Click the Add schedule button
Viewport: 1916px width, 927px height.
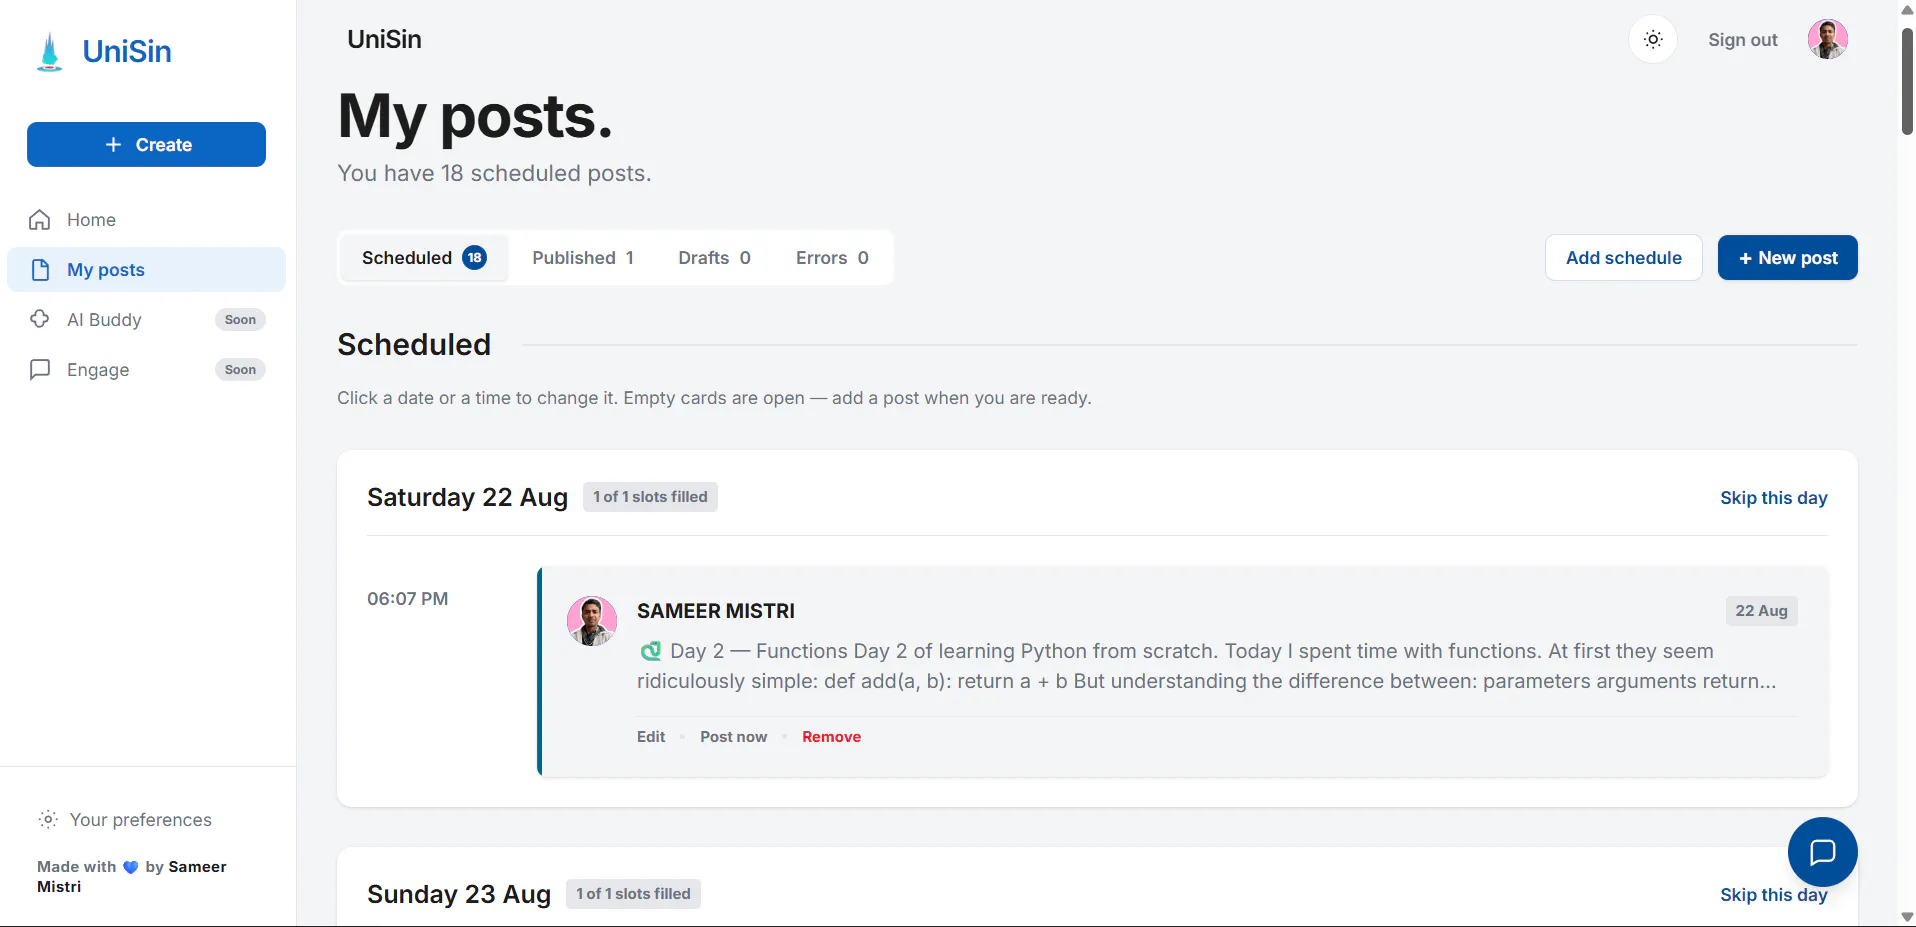pos(1623,258)
